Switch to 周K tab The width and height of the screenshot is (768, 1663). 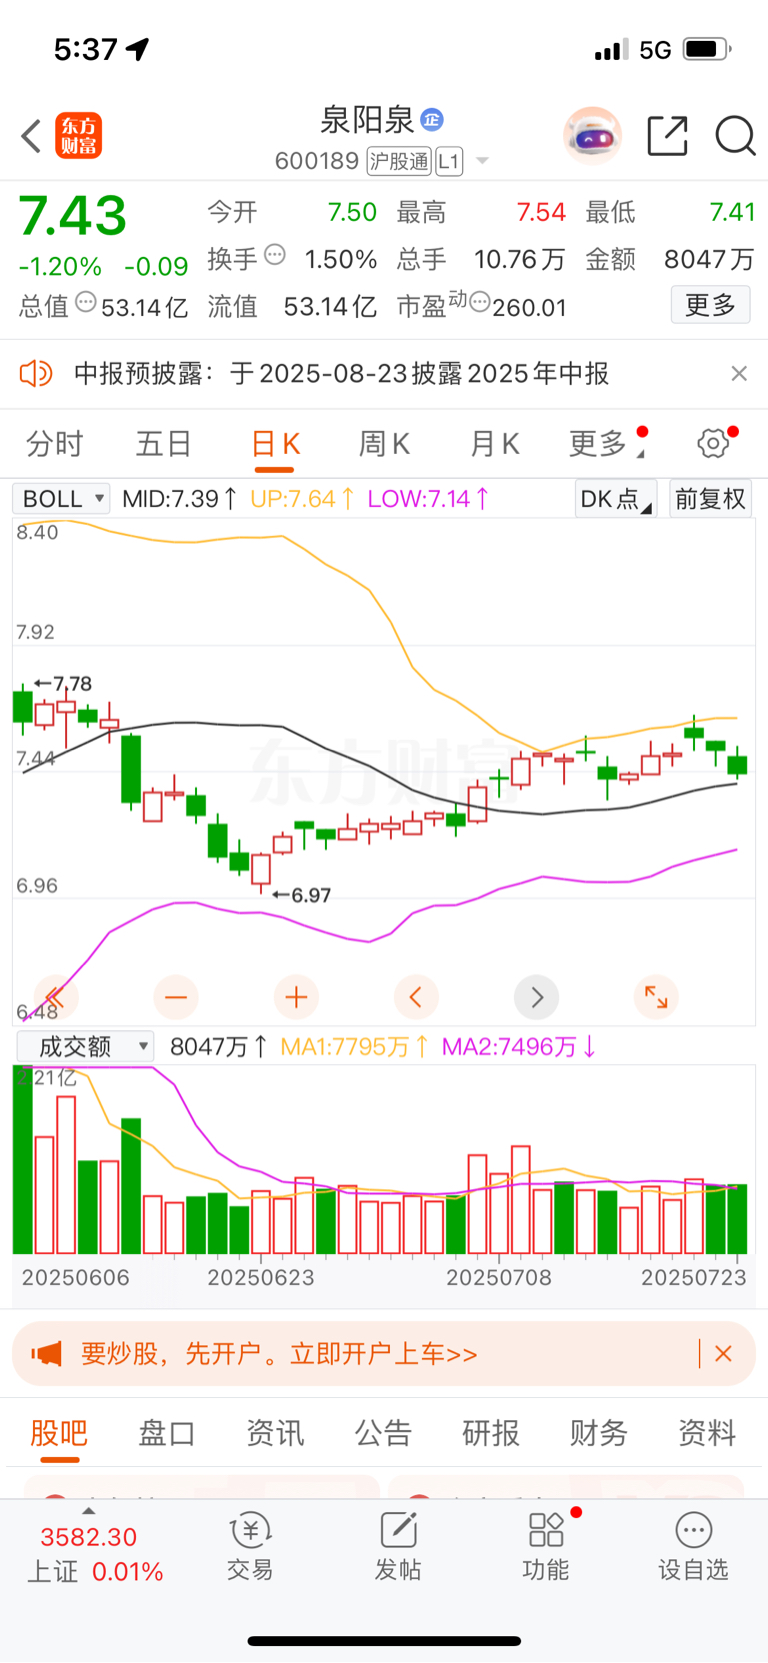[384, 443]
